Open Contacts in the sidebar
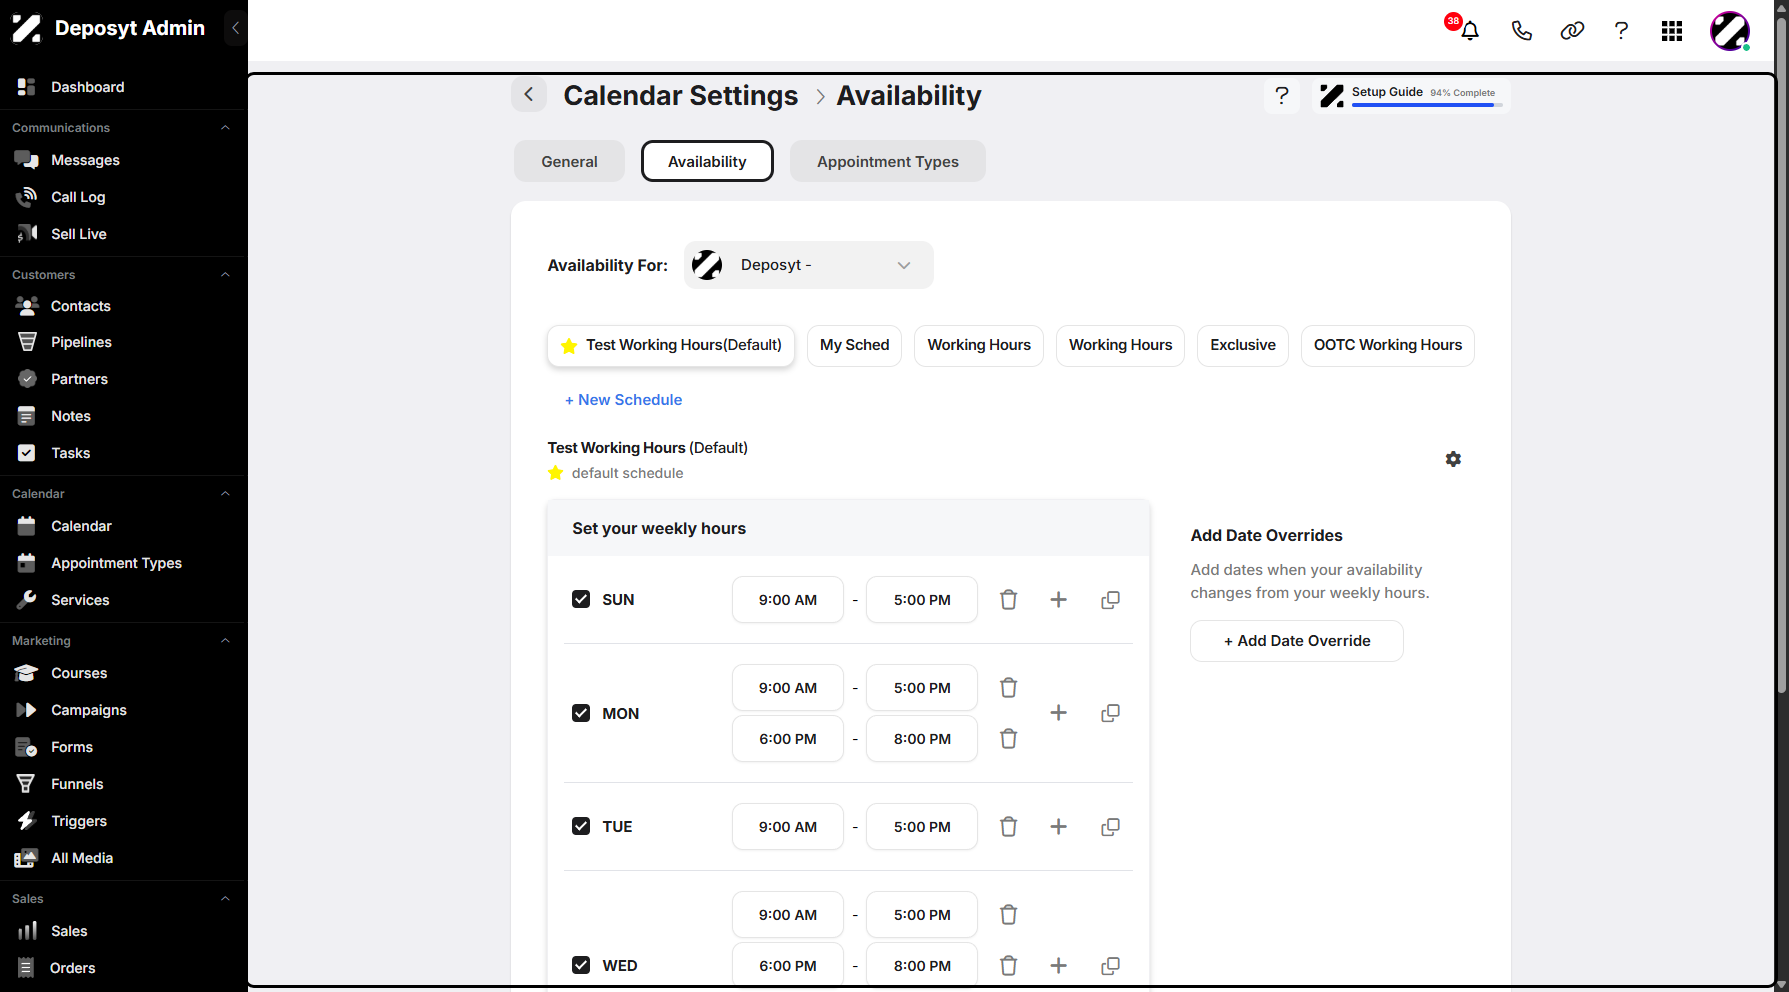 (80, 306)
